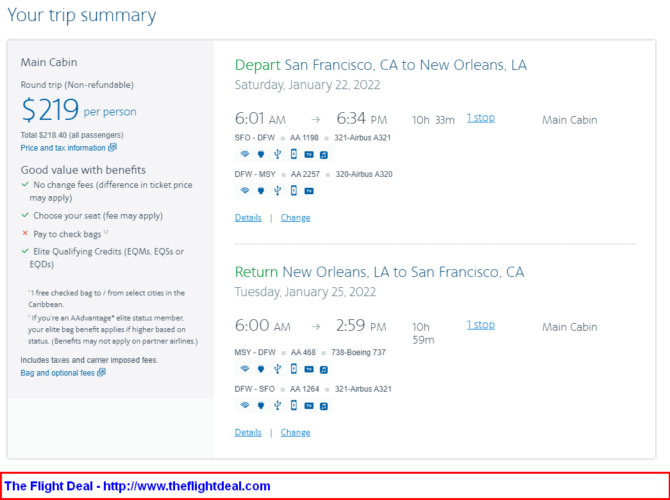Click the power outlet icon for SFO - DFW
670x500 pixels.
coord(261,154)
